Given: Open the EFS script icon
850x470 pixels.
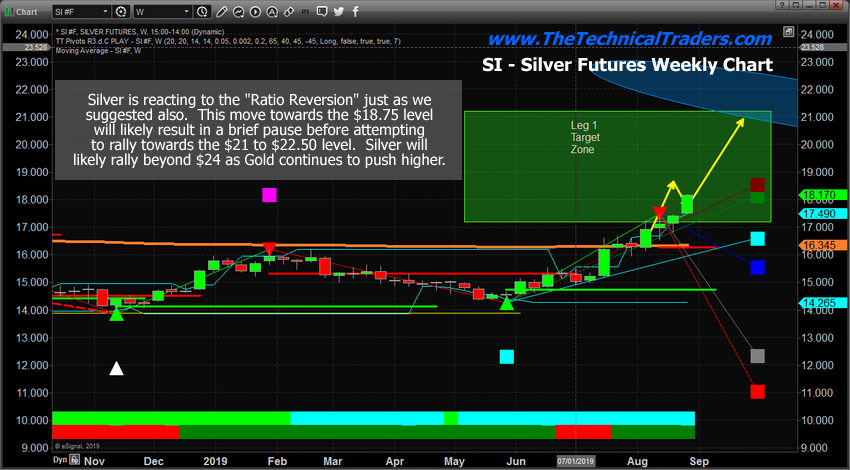Looking at the screenshot, I should pos(306,11).
